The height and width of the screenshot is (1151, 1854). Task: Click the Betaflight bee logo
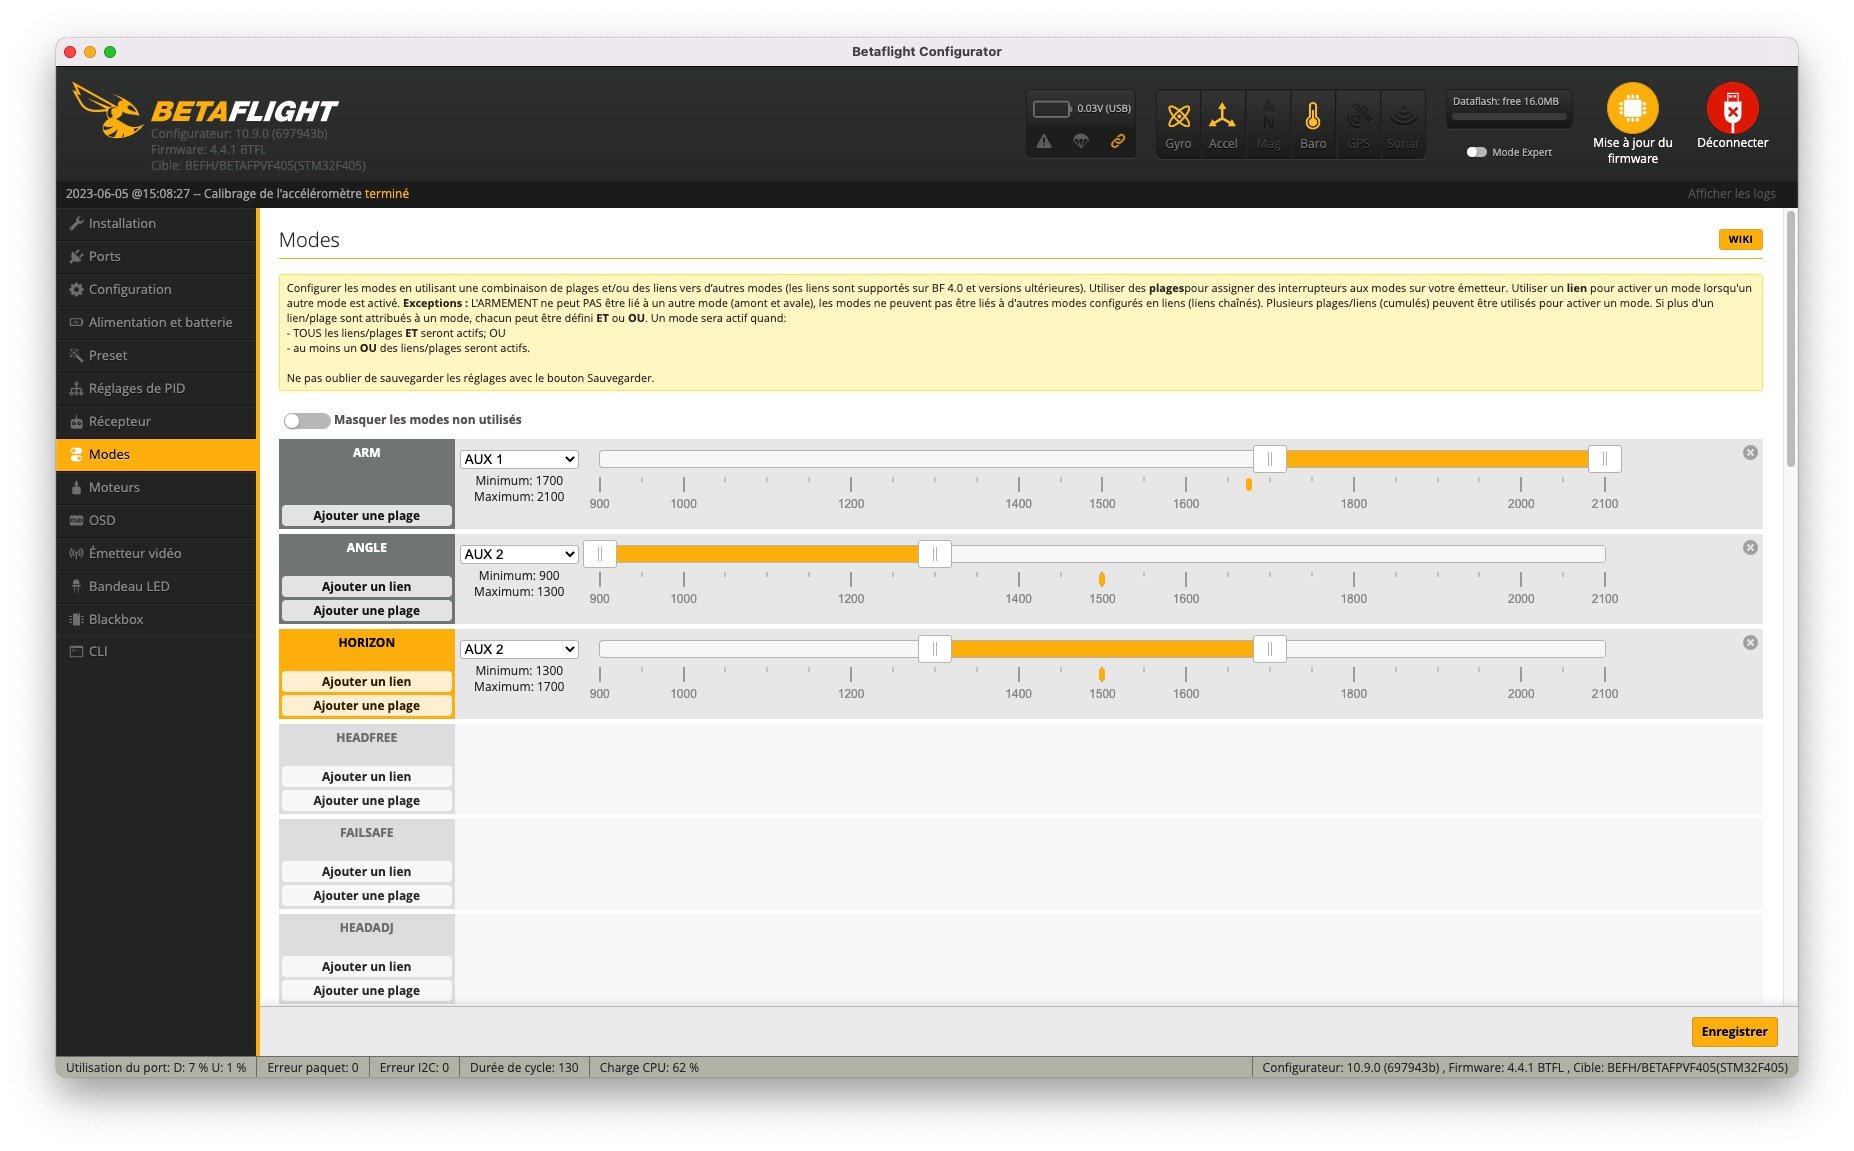tap(108, 110)
